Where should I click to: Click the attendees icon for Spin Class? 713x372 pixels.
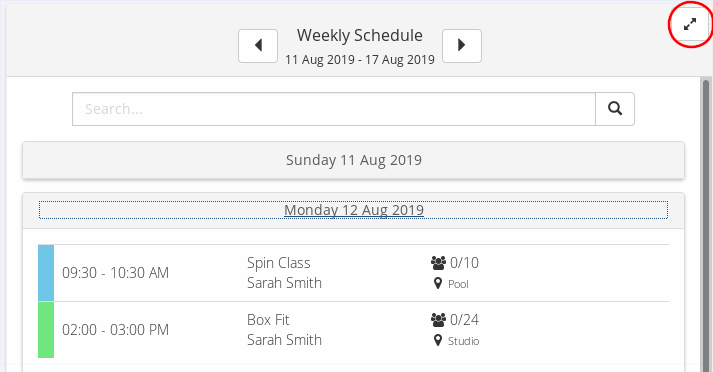(x=438, y=262)
